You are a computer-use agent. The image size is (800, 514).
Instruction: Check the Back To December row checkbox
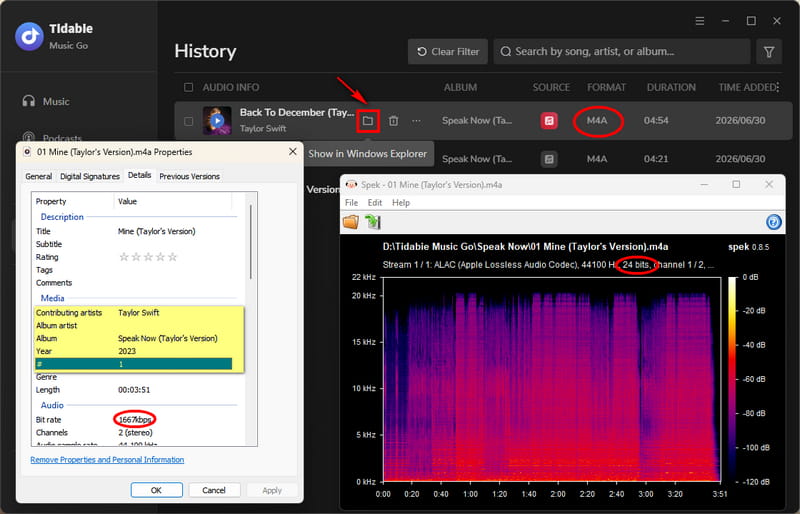[188, 121]
